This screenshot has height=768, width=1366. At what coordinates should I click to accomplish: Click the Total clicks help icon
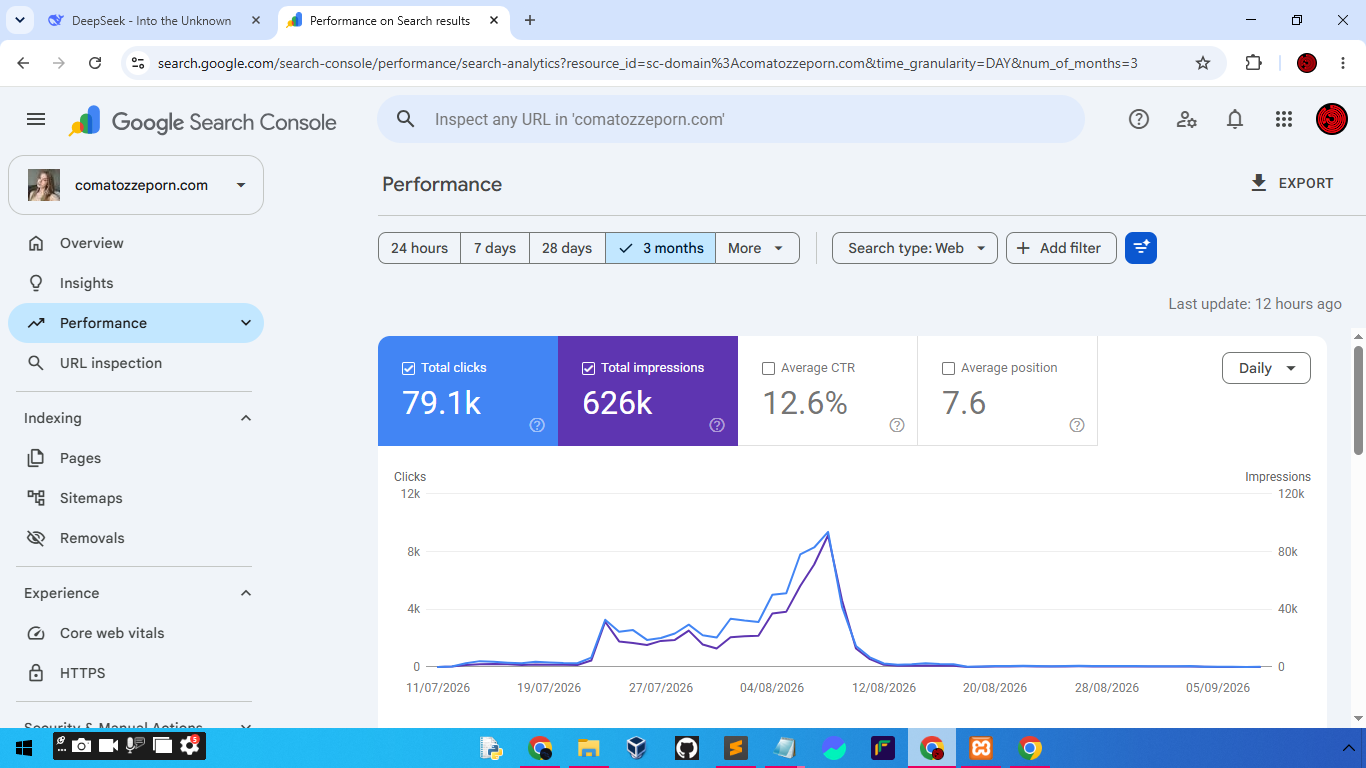click(537, 425)
